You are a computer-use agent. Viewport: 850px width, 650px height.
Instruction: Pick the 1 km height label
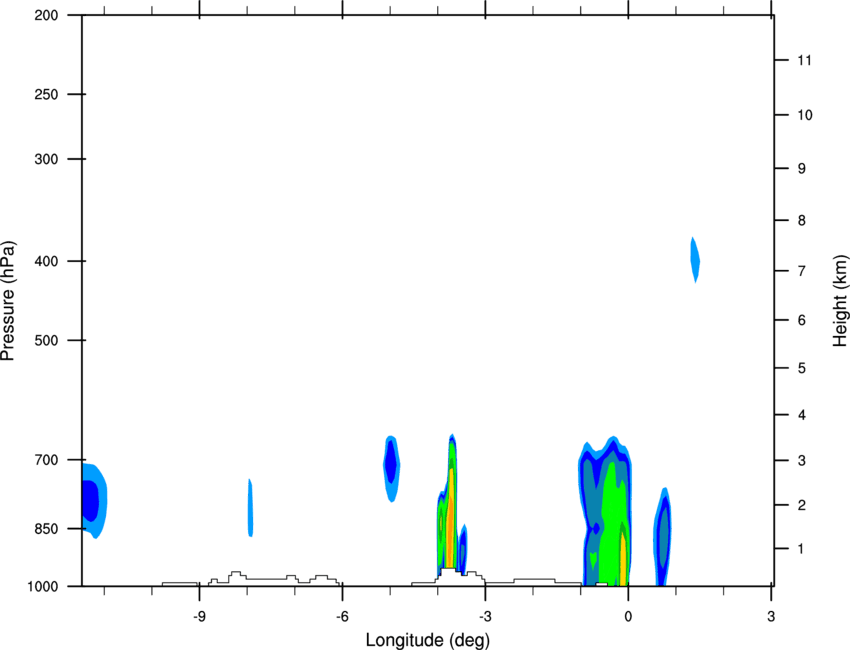pyautogui.click(x=802, y=549)
